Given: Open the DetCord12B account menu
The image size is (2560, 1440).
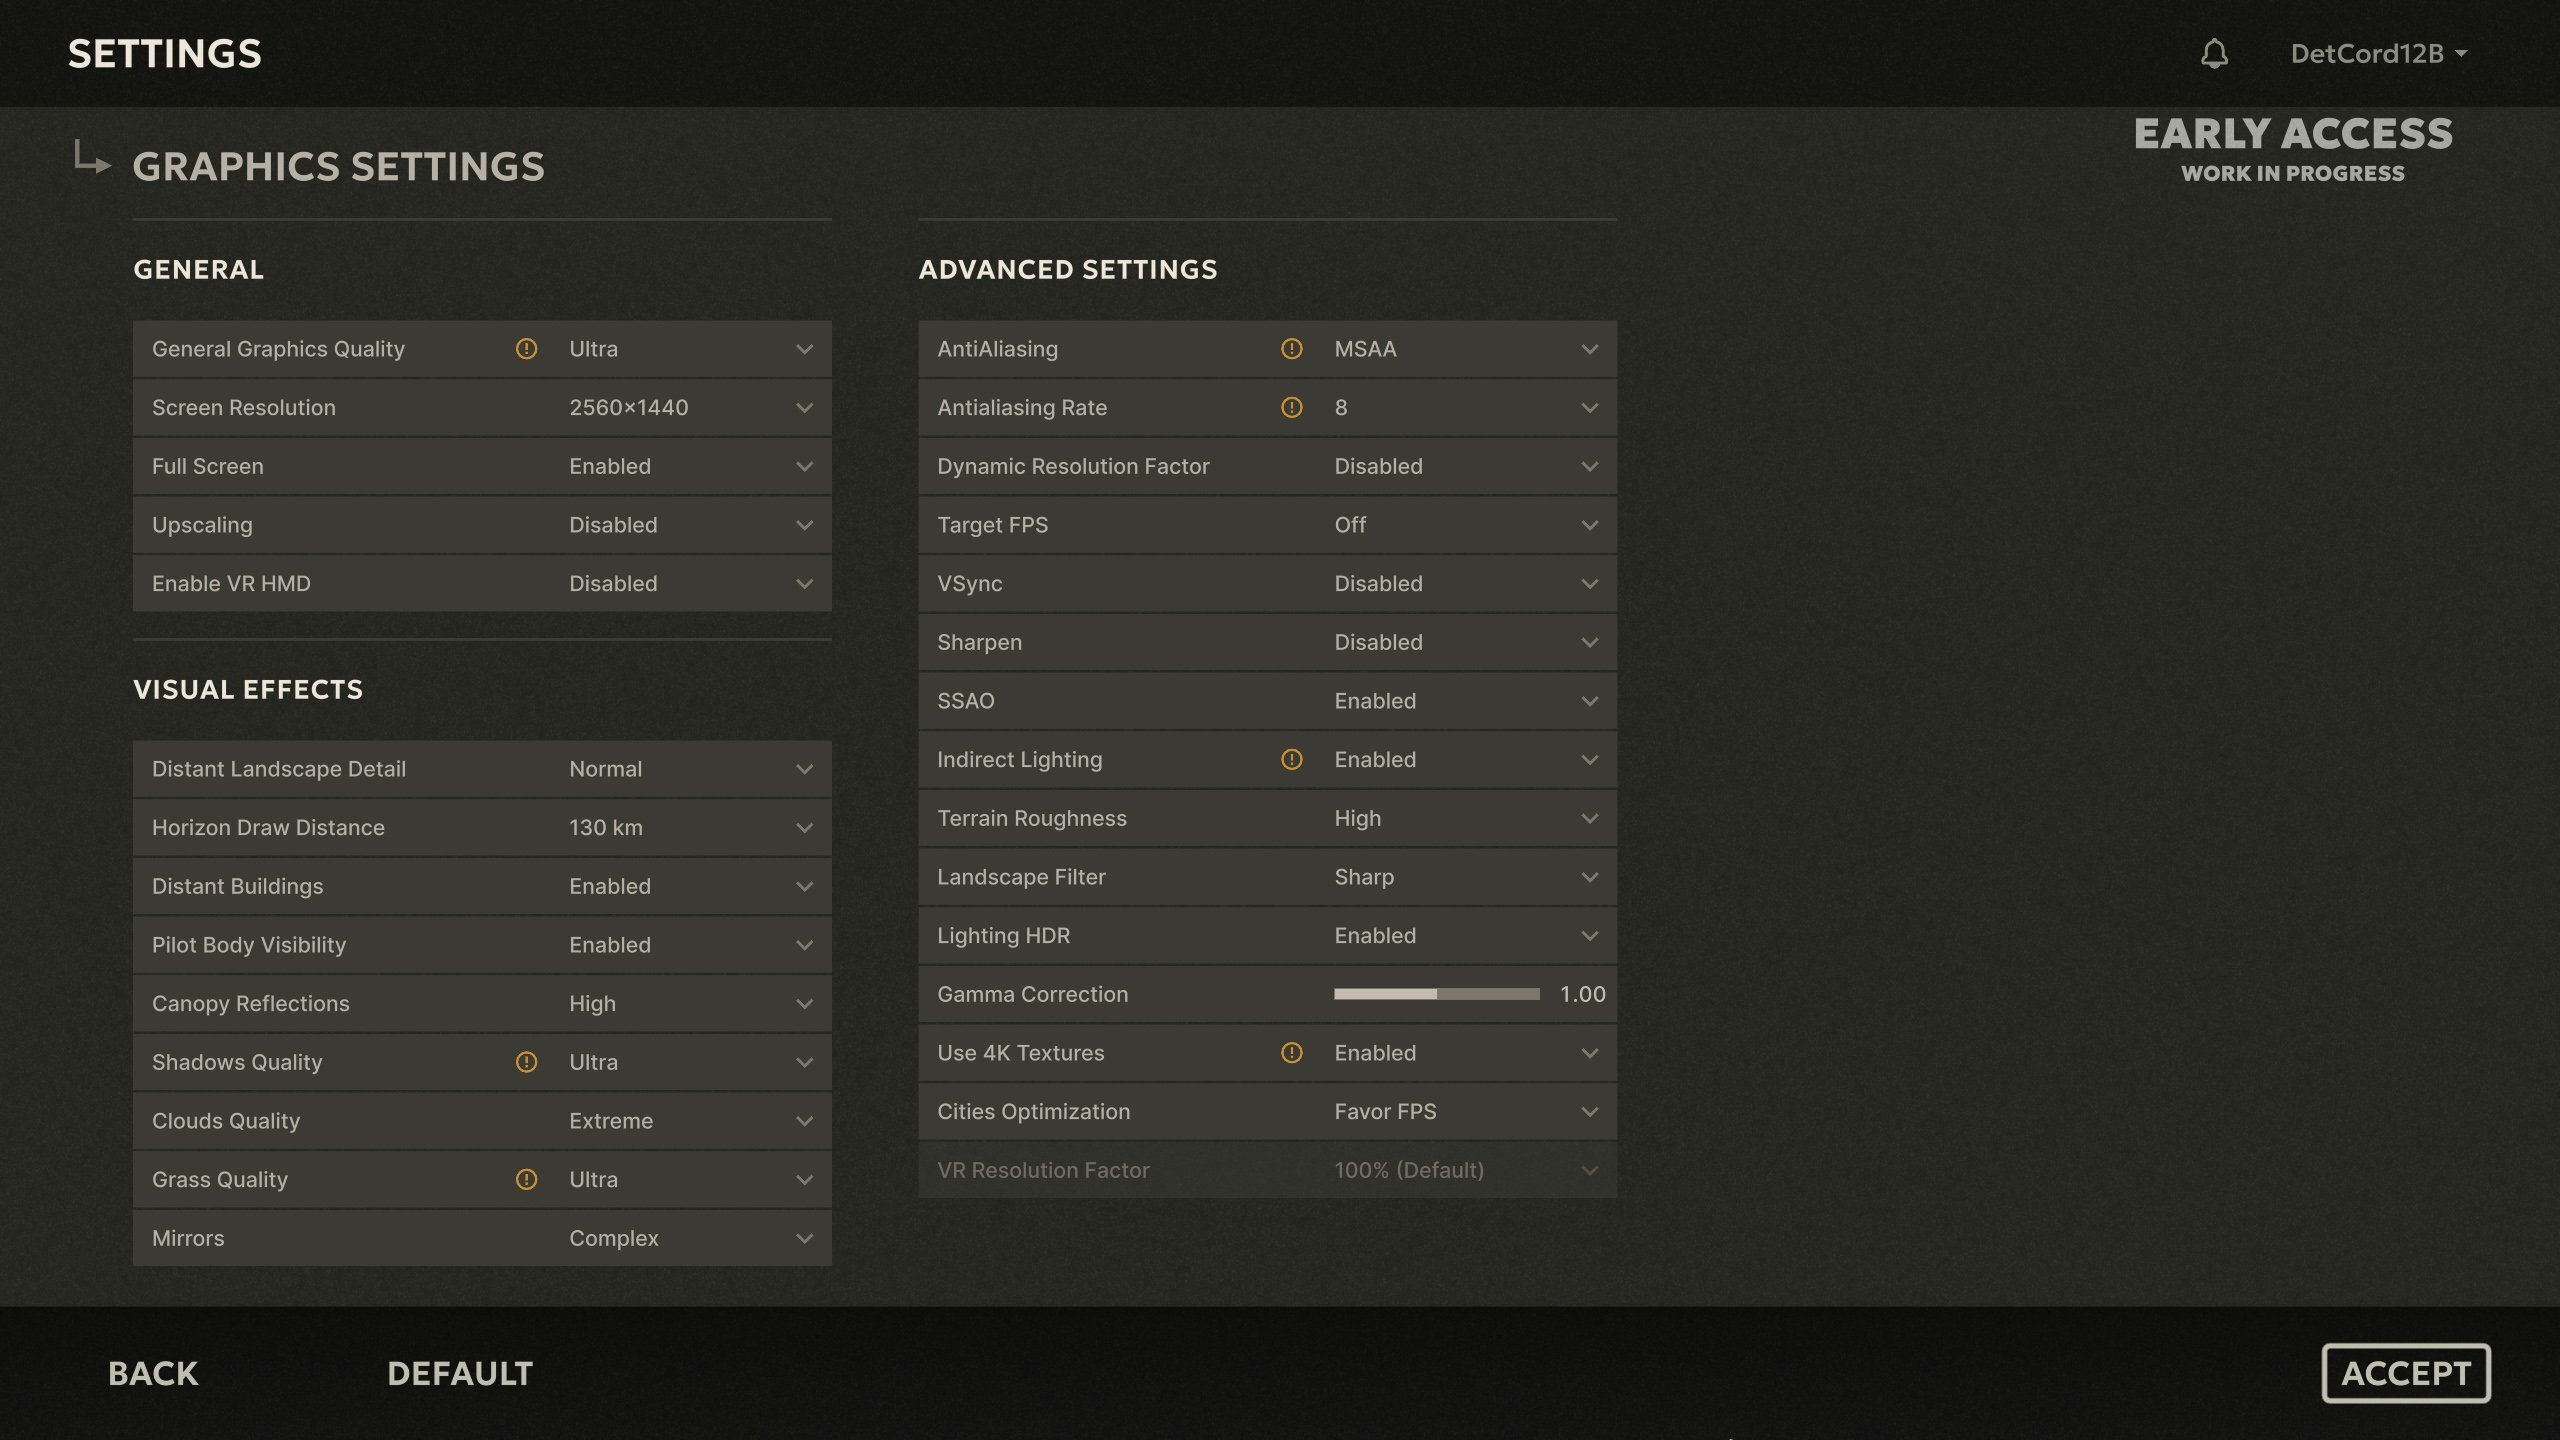Looking at the screenshot, I should pos(2378,53).
